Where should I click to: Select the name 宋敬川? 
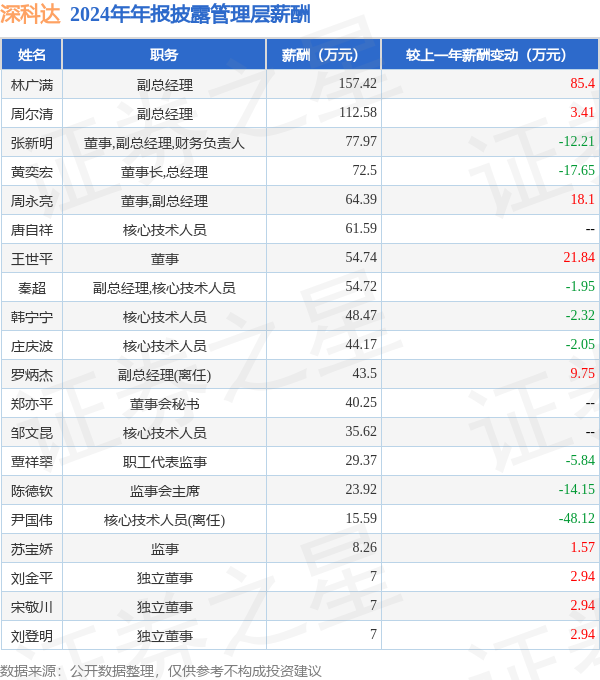tap(32, 607)
